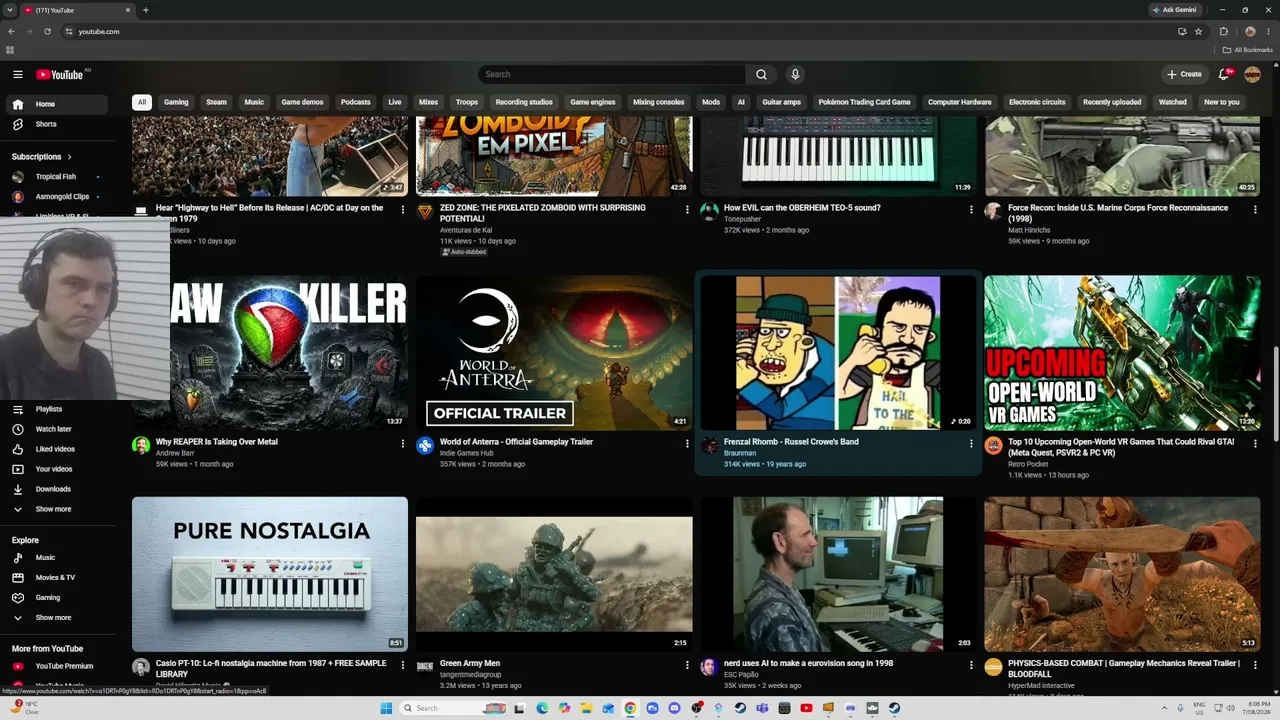
Task: Click the YouTube logo
Action: click(60, 74)
